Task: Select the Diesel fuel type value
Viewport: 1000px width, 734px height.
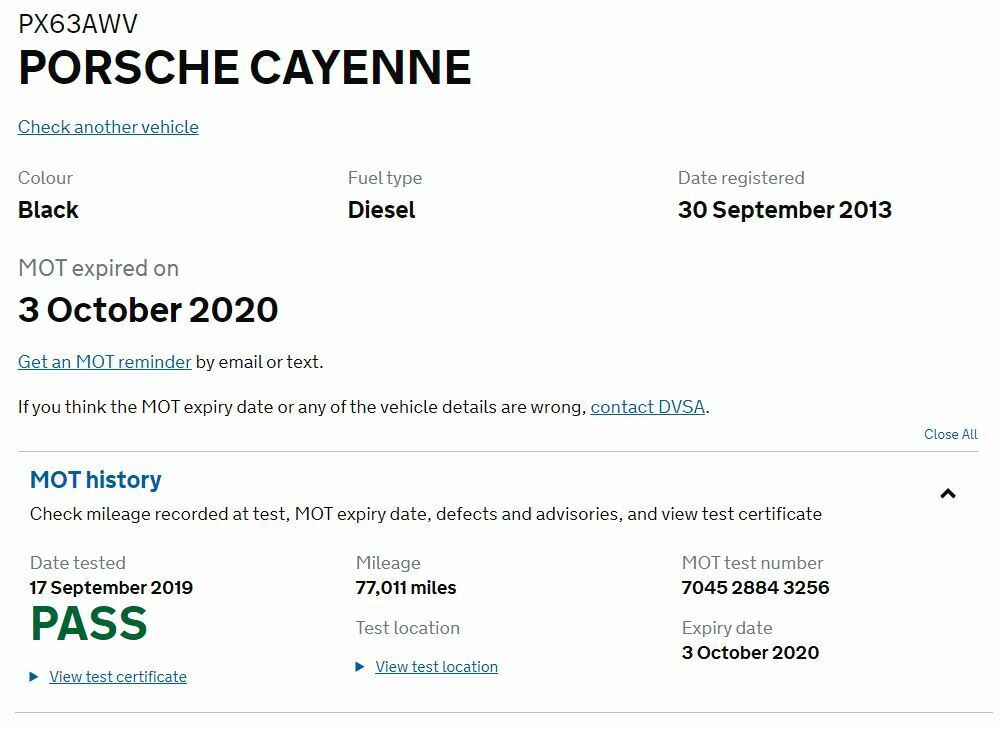Action: tap(382, 210)
